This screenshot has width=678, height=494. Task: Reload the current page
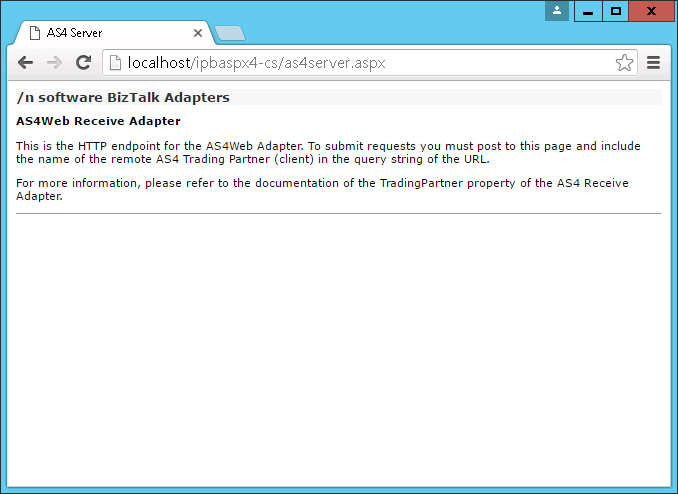tap(83, 63)
